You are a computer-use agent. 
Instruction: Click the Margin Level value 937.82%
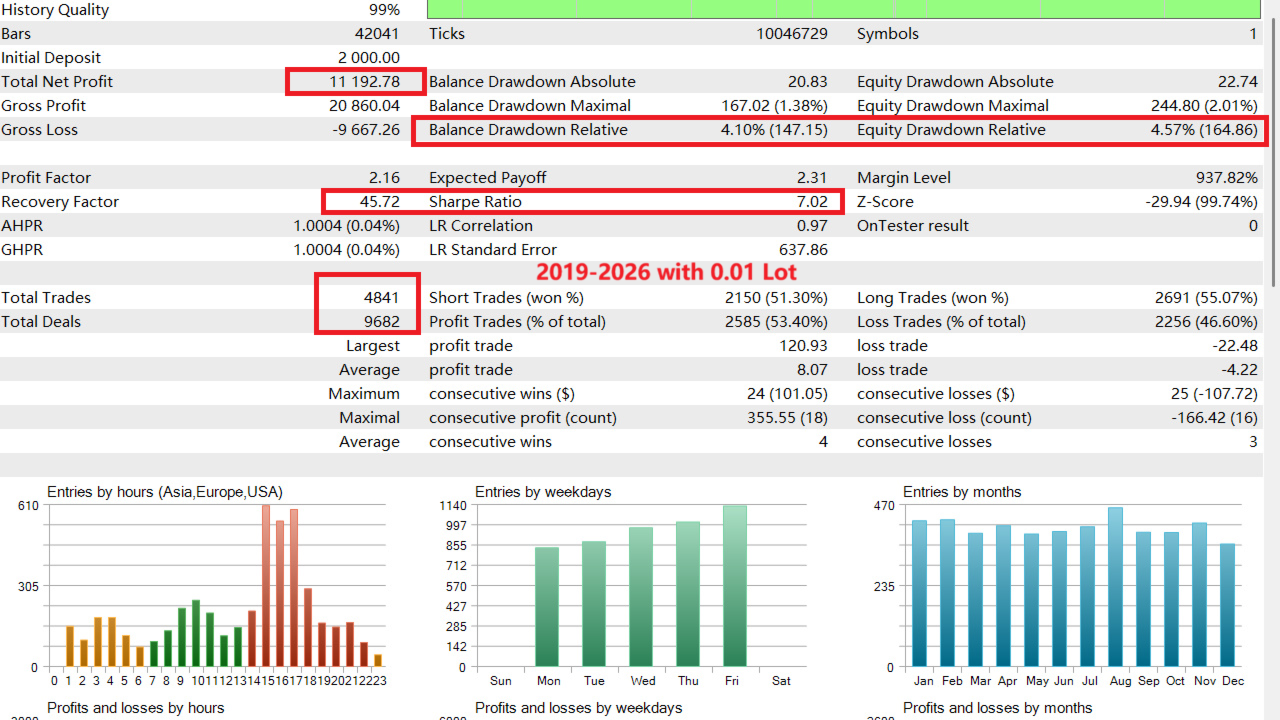pos(1225,177)
